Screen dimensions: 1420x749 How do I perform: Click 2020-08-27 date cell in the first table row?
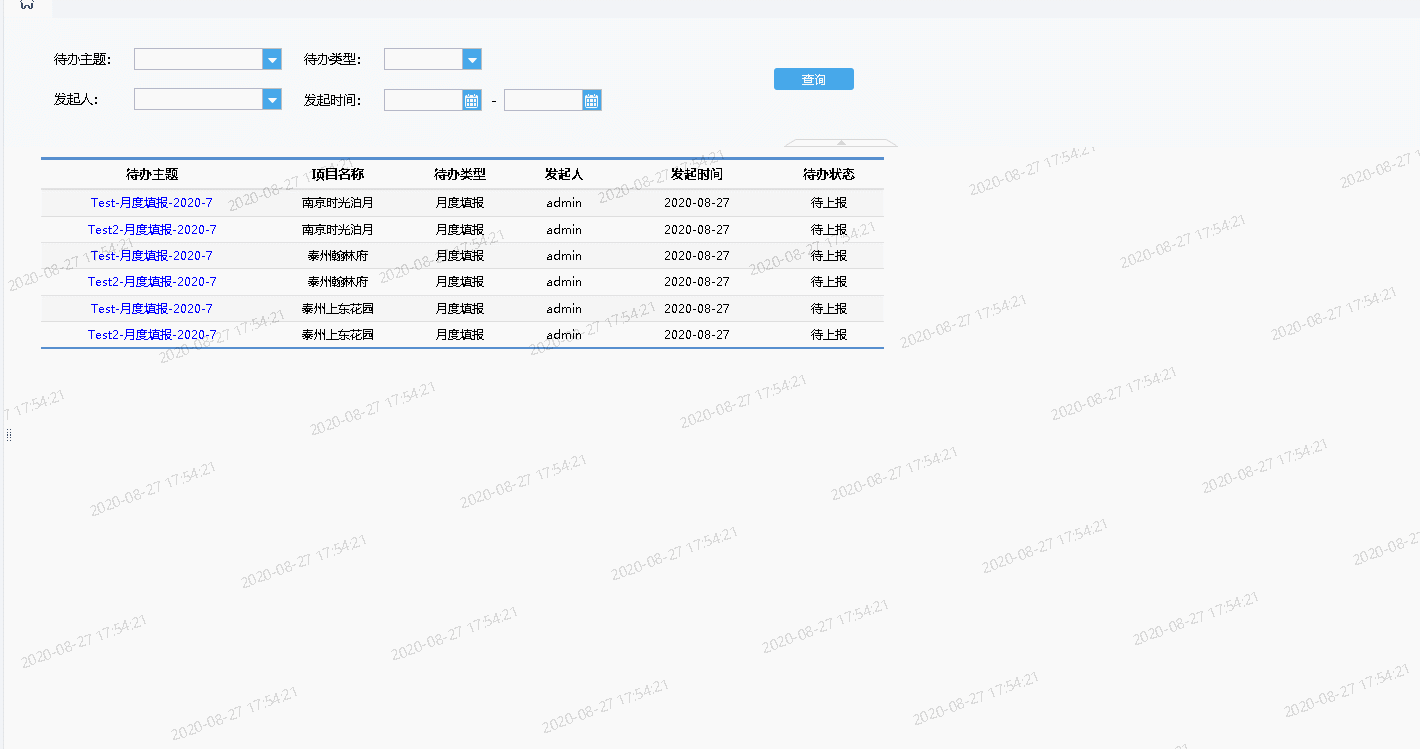697,203
